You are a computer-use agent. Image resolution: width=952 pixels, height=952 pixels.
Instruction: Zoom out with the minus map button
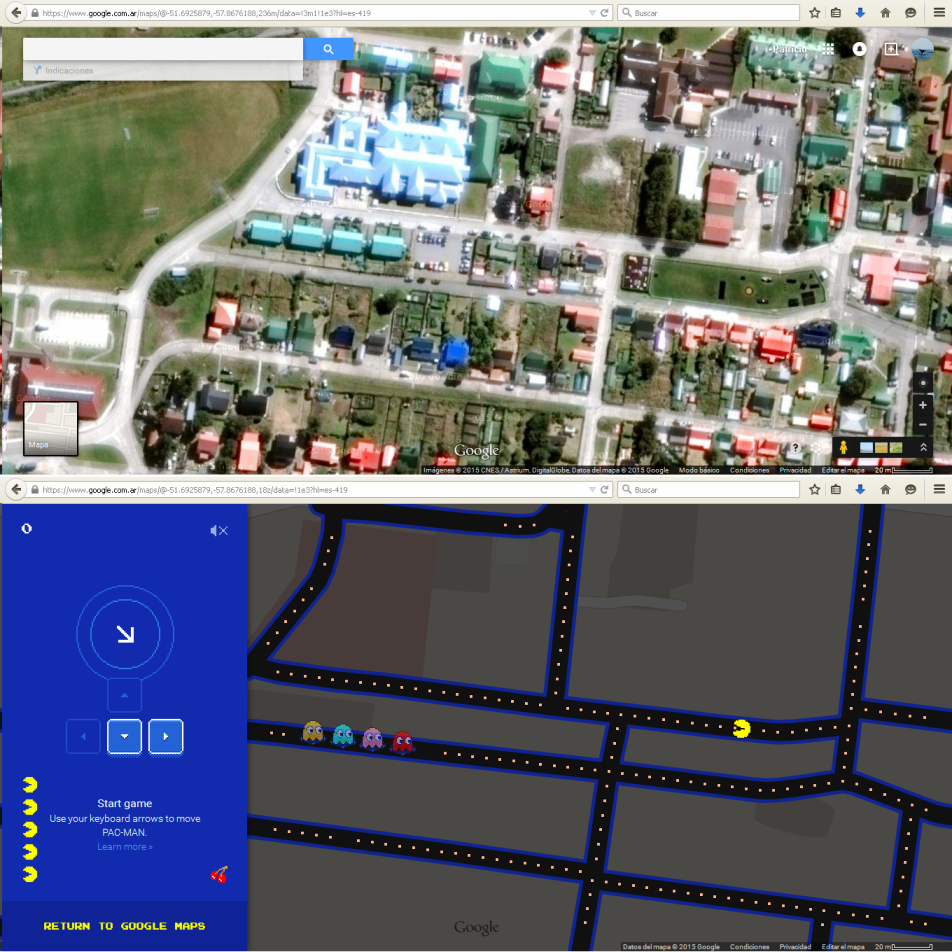click(923, 425)
